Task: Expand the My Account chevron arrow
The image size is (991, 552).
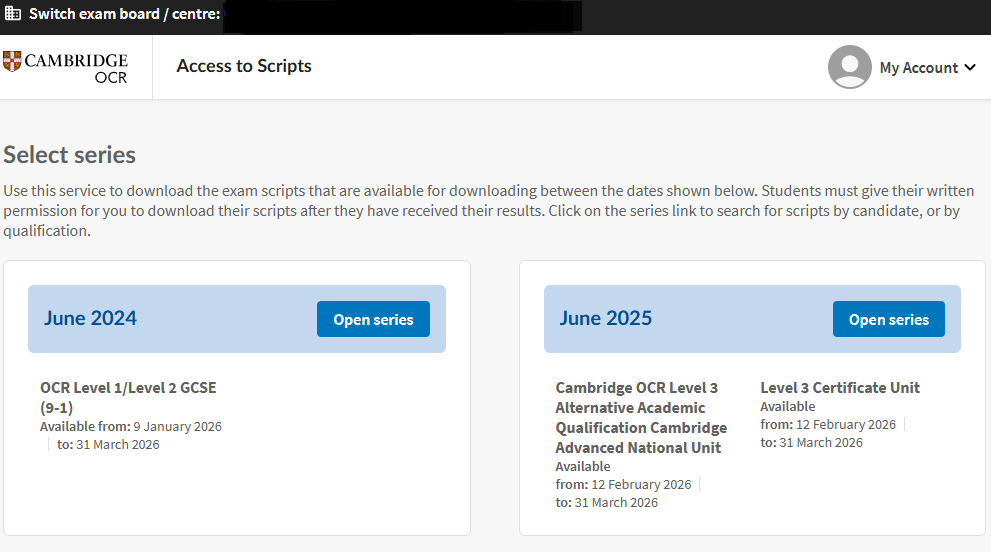Action: pyautogui.click(x=969, y=68)
